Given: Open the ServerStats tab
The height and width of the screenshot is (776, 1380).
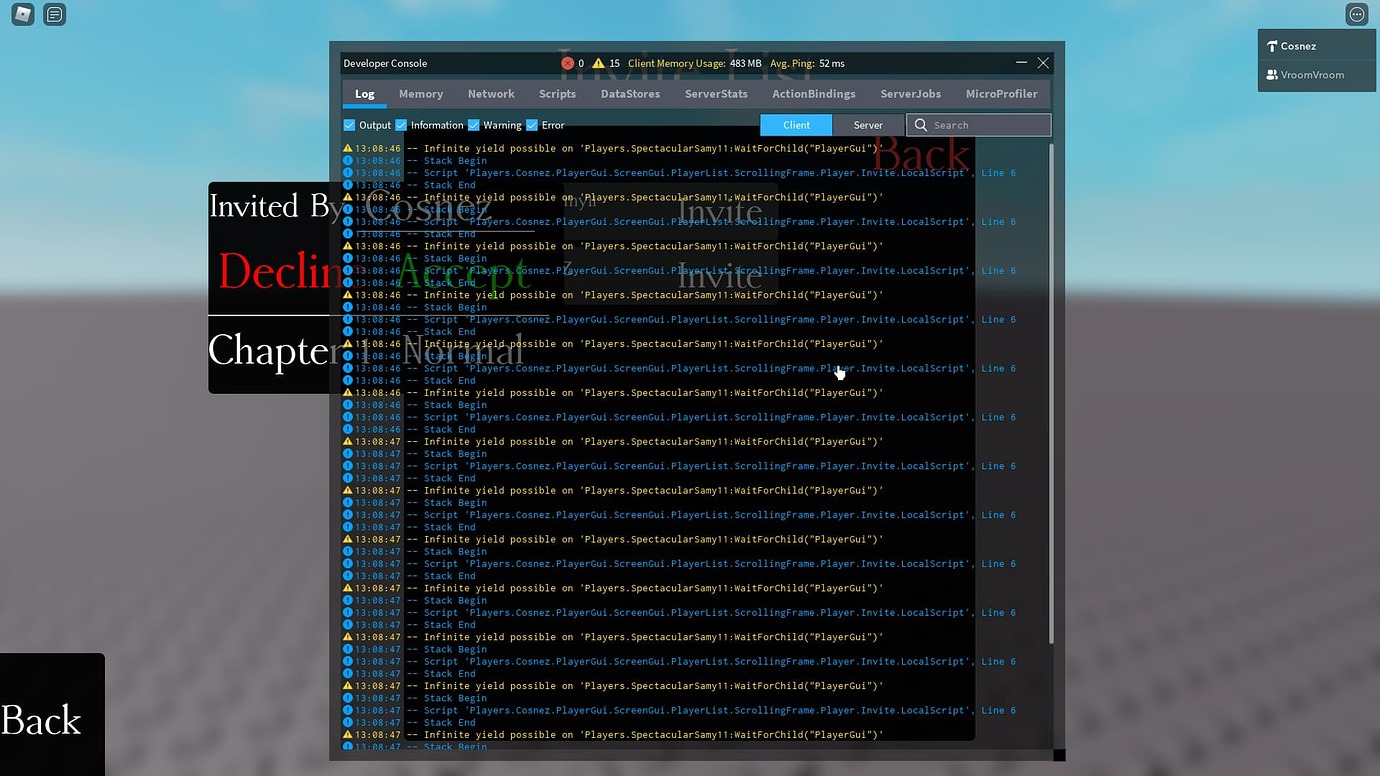Looking at the screenshot, I should click(x=716, y=93).
